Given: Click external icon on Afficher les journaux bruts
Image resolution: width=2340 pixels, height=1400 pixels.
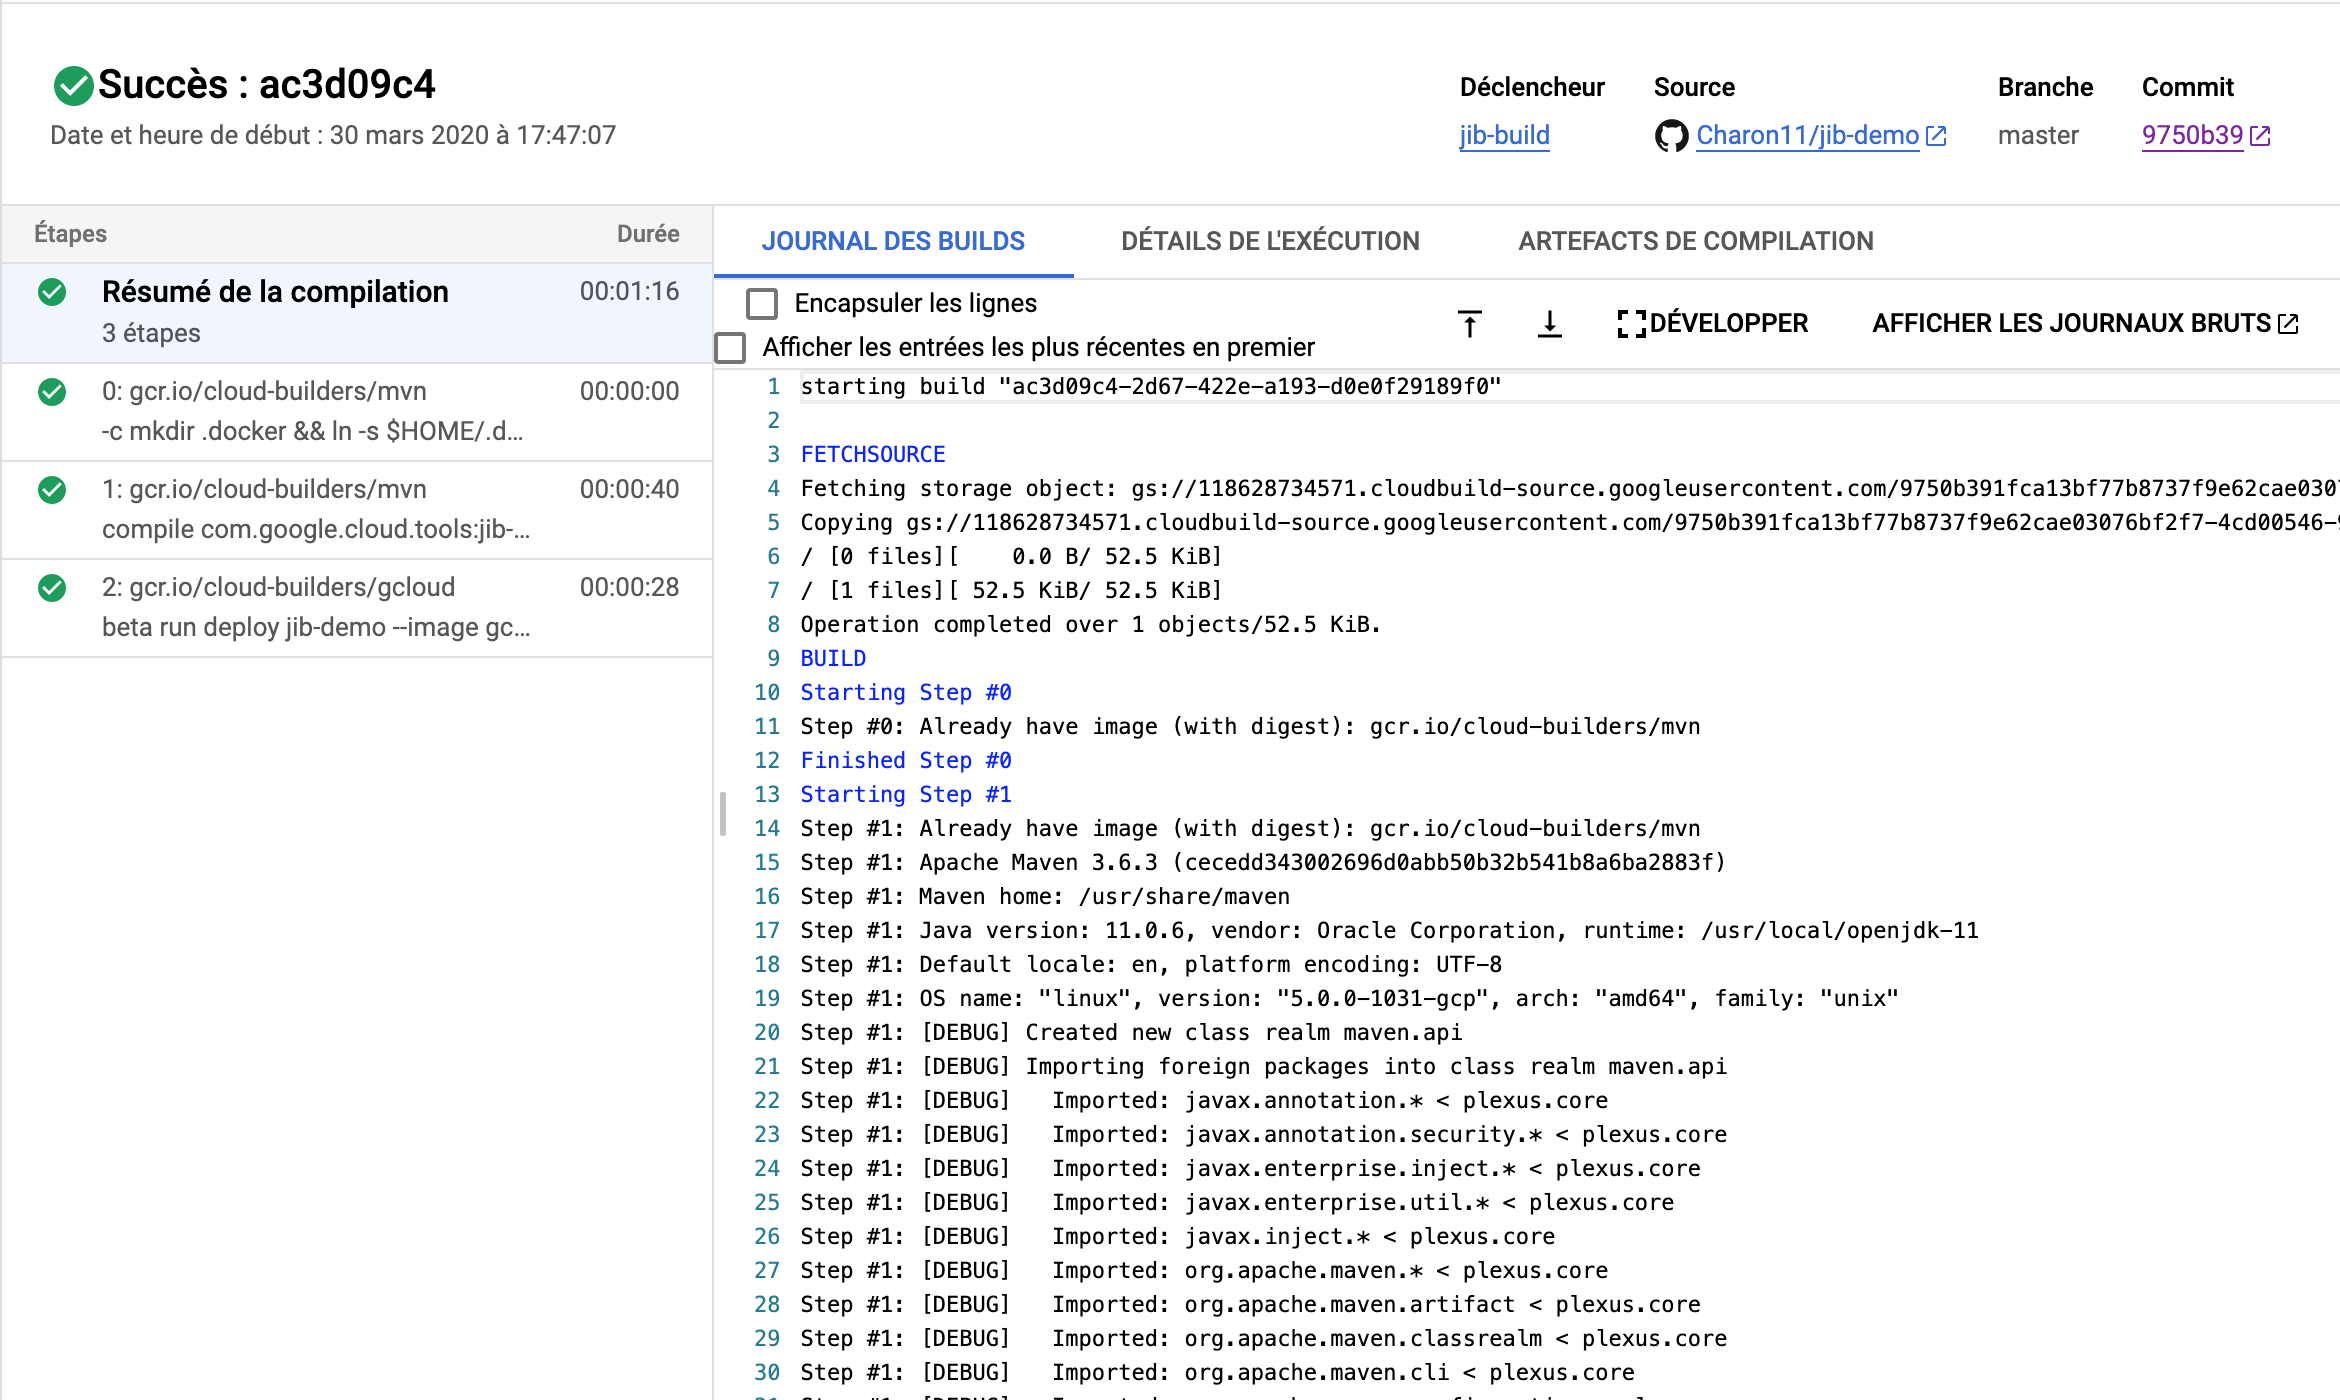Looking at the screenshot, I should (x=2289, y=324).
